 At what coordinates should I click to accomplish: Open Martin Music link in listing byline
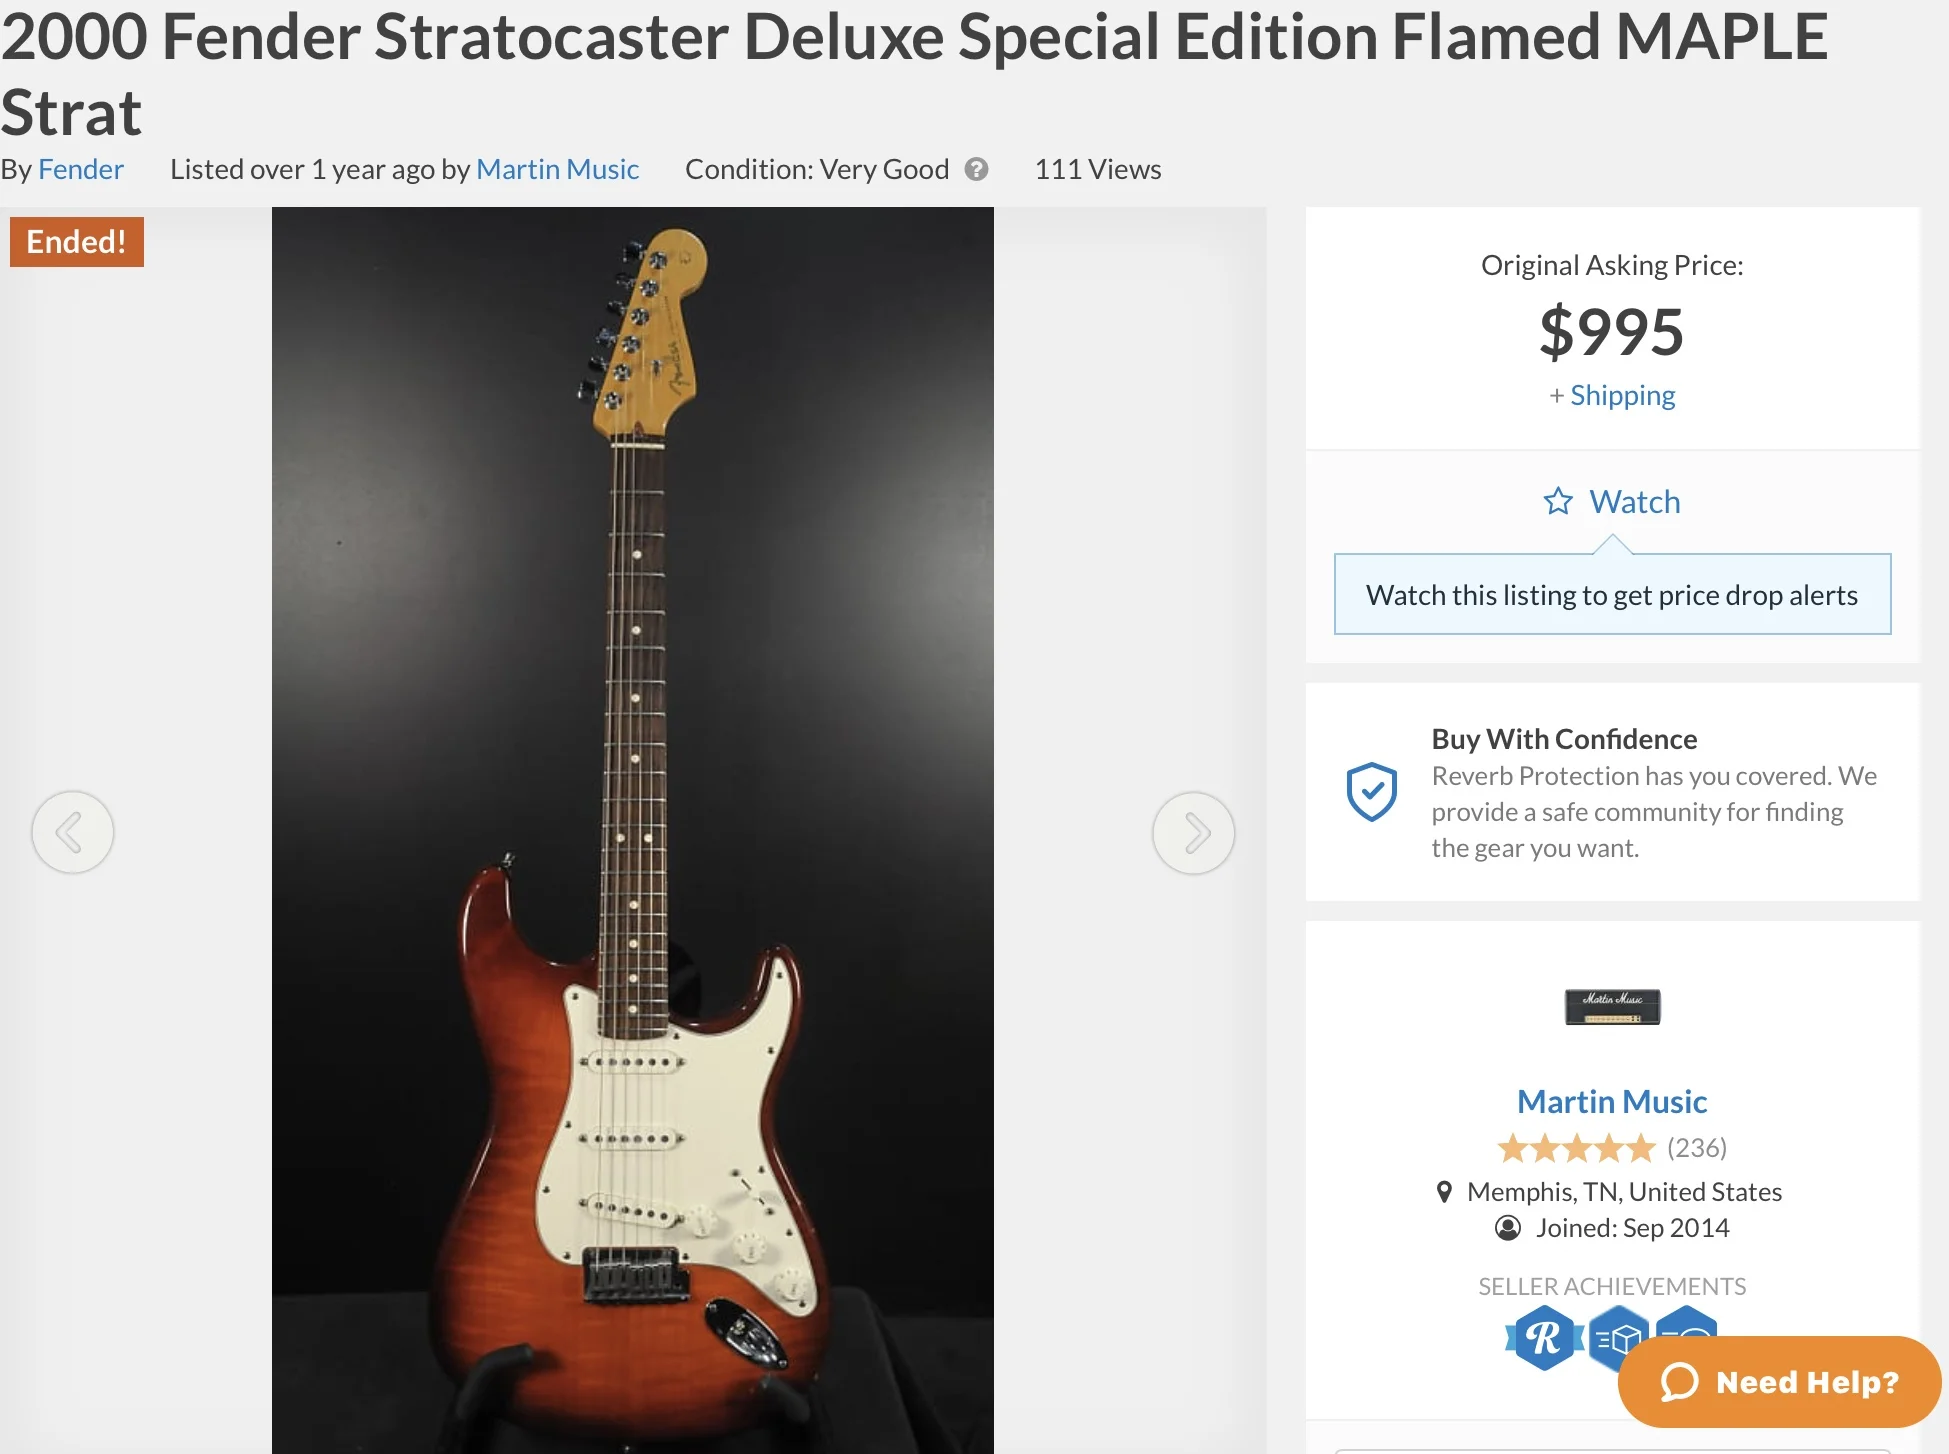[557, 170]
